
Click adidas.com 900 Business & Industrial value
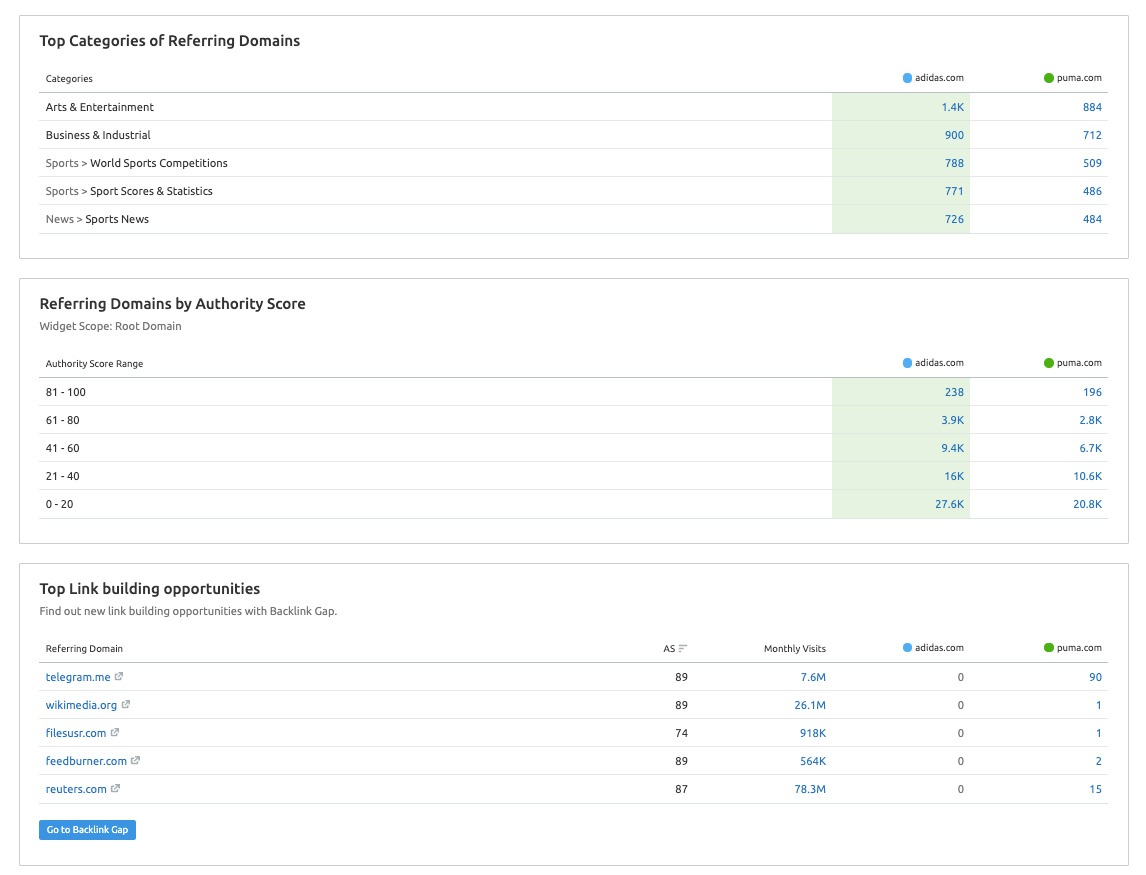954,135
